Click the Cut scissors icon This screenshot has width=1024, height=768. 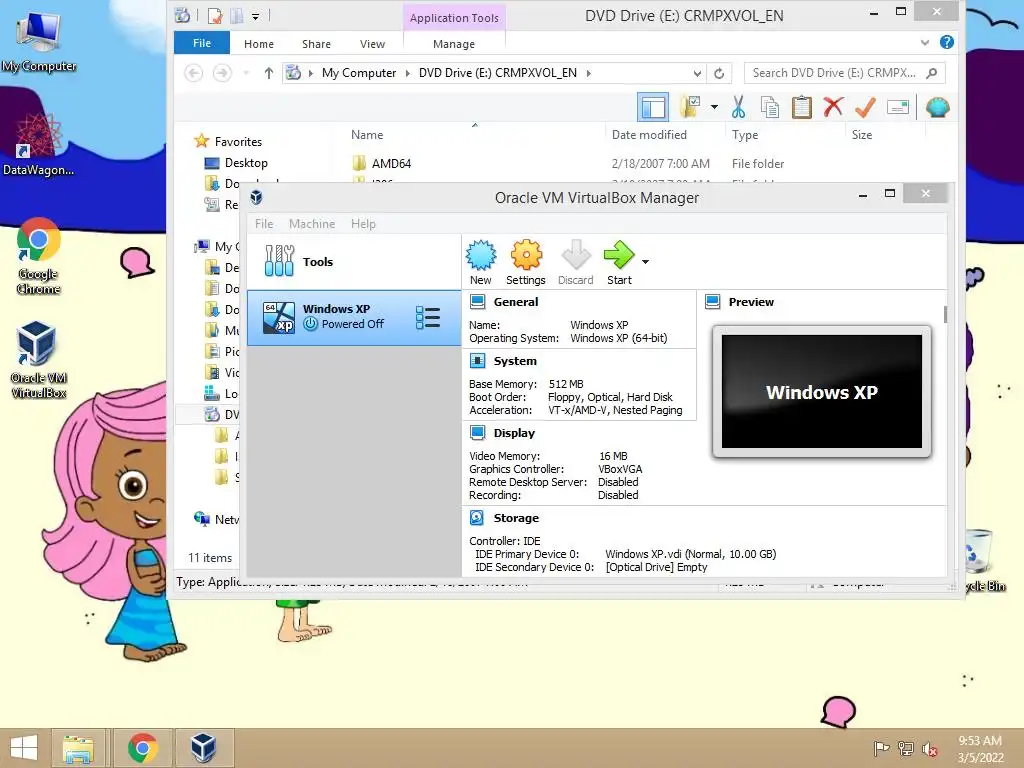[x=739, y=107]
